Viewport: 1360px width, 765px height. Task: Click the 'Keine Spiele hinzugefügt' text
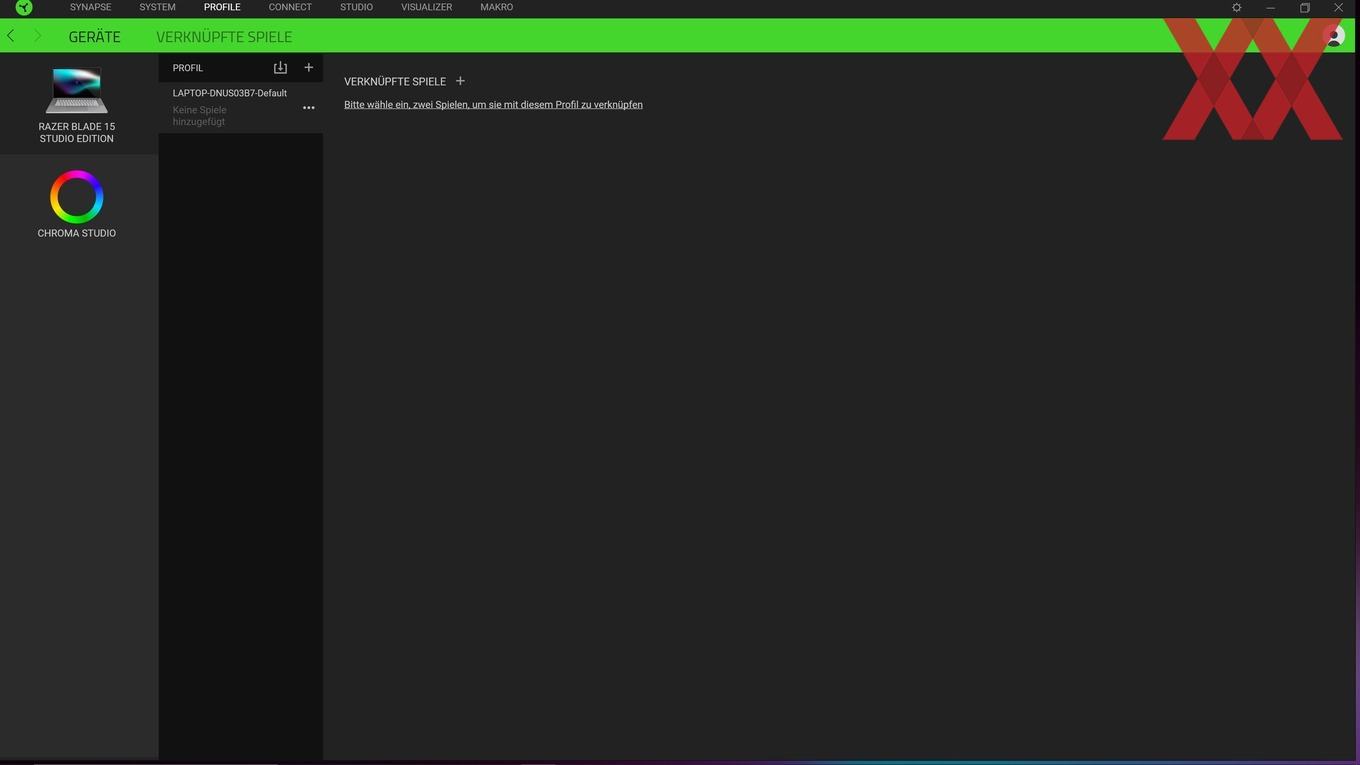pyautogui.click(x=200, y=116)
